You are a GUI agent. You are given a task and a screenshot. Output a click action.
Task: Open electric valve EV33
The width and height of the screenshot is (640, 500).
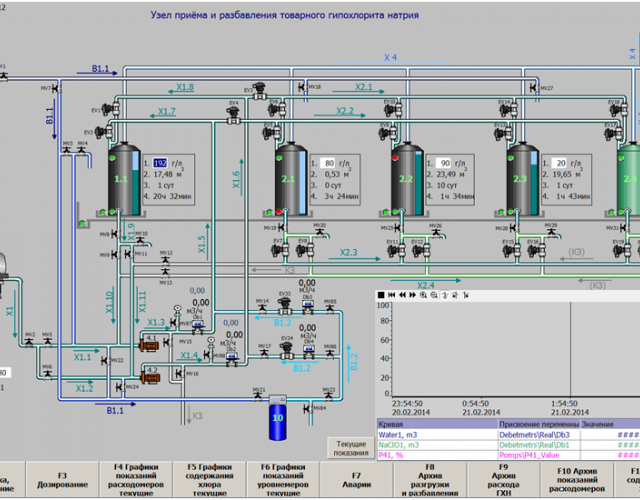click(x=286, y=302)
